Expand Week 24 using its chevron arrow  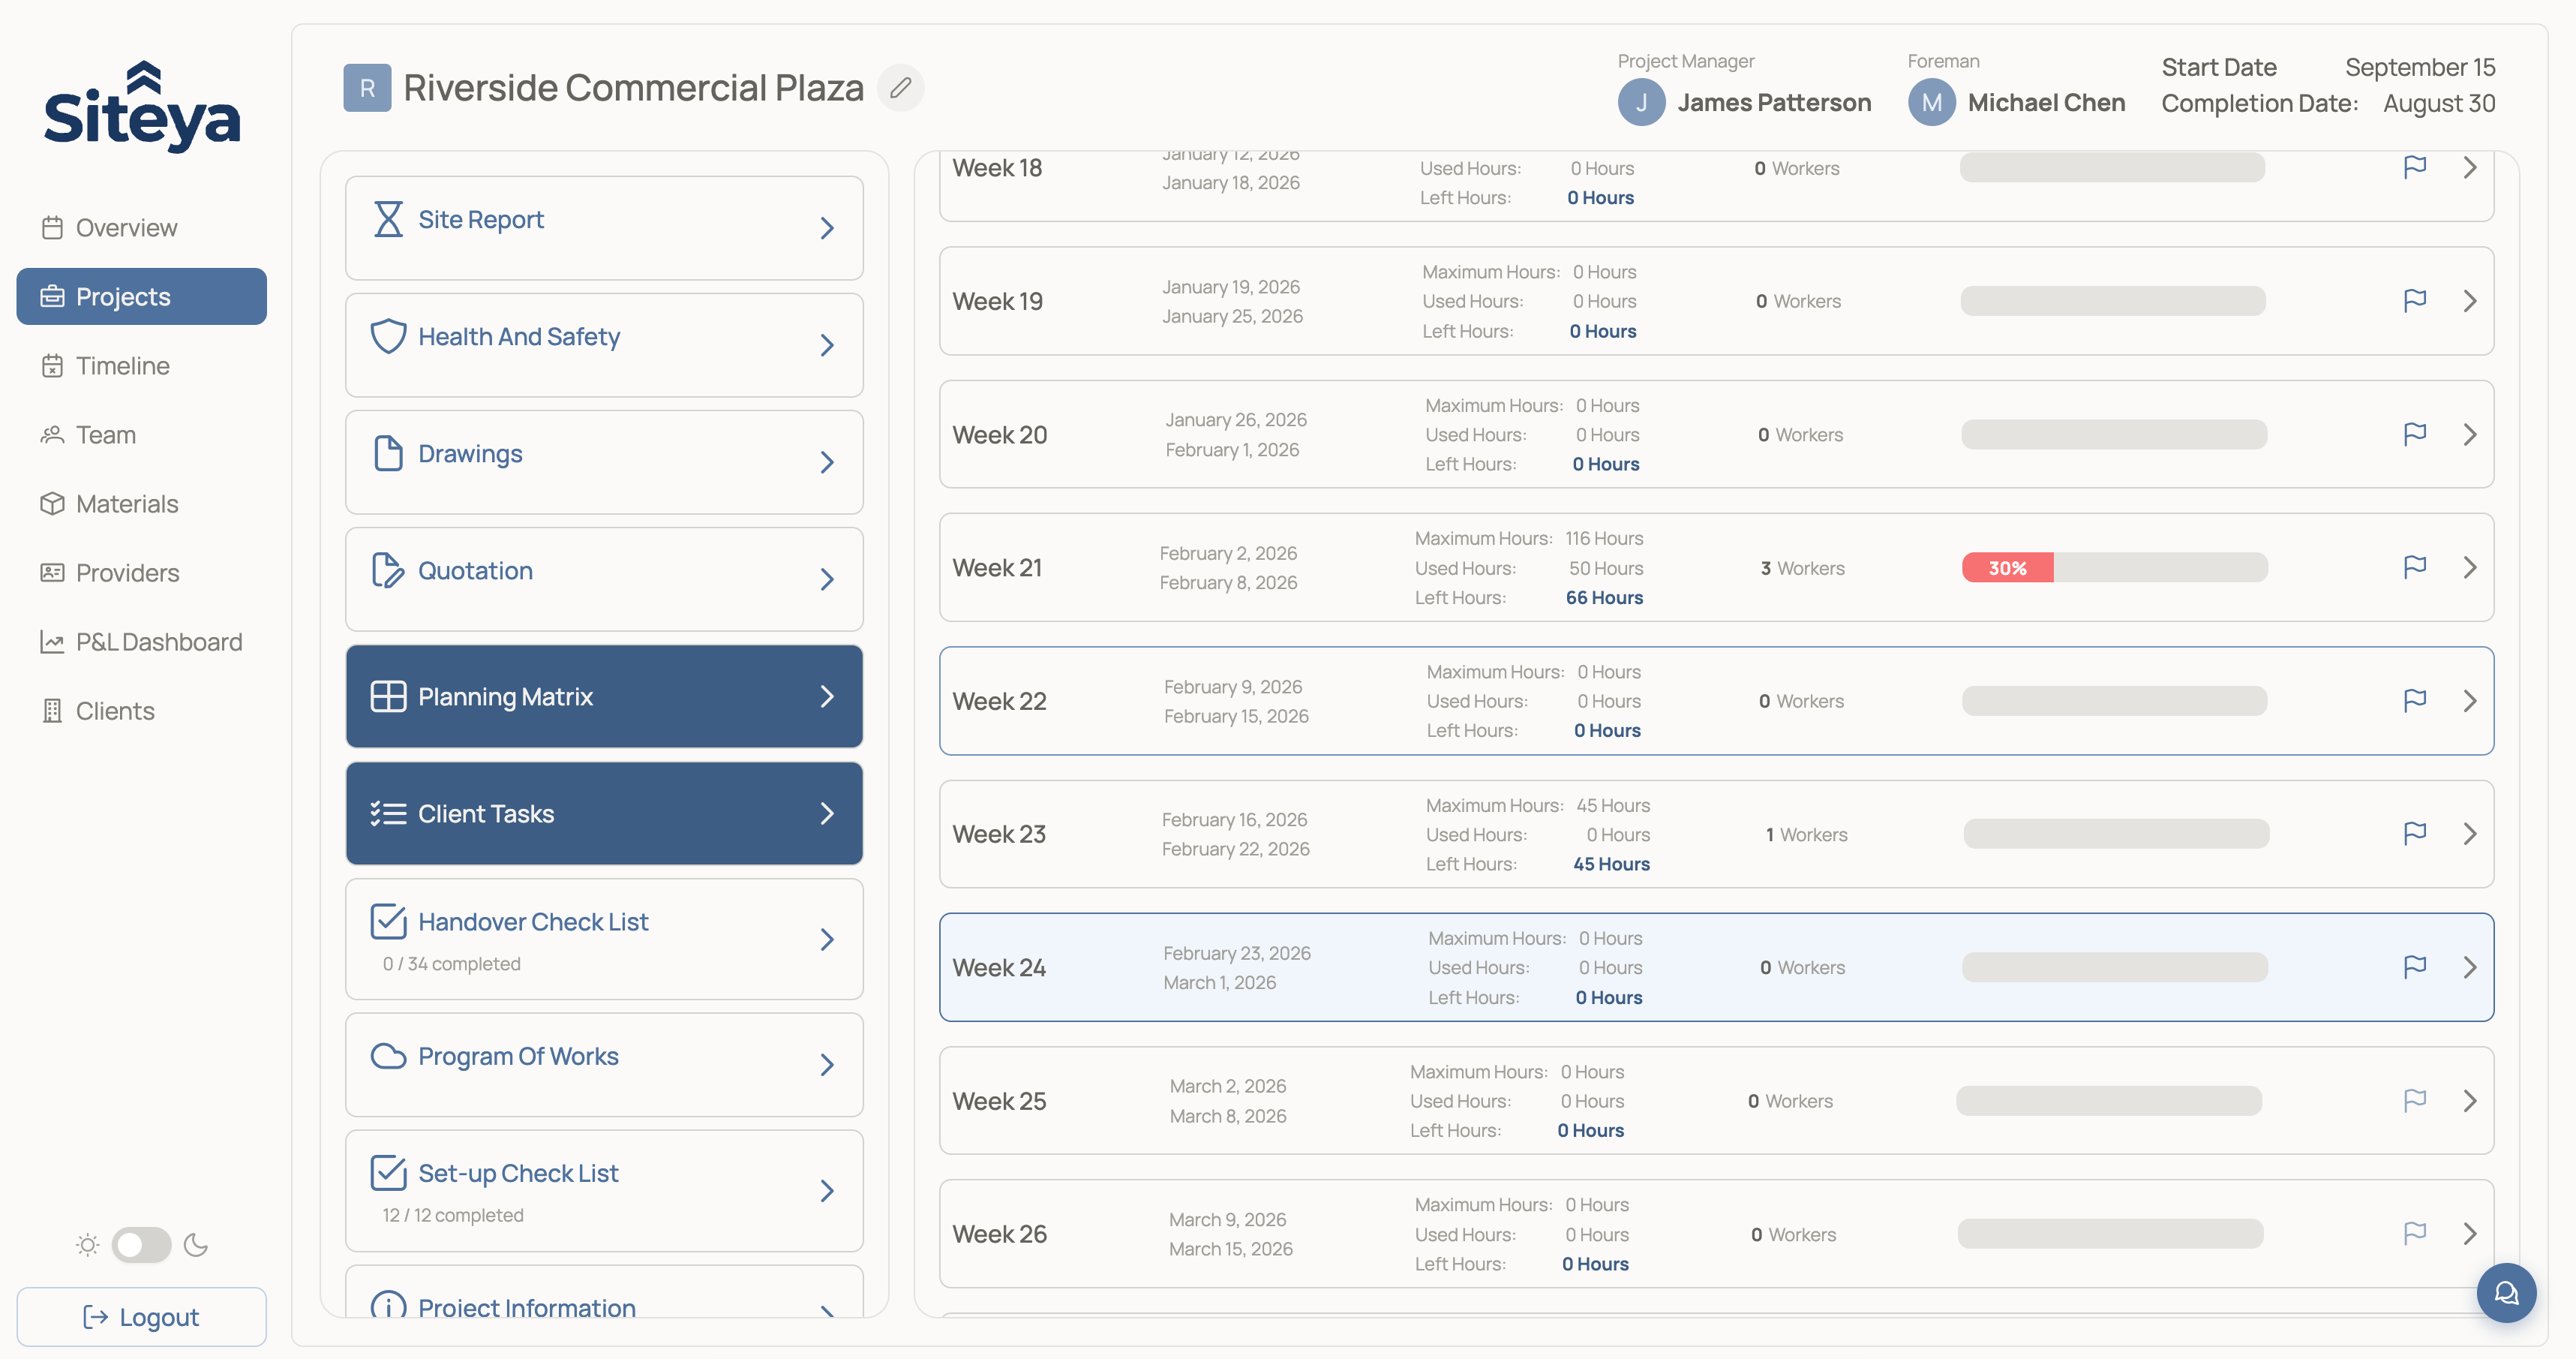(2470, 967)
